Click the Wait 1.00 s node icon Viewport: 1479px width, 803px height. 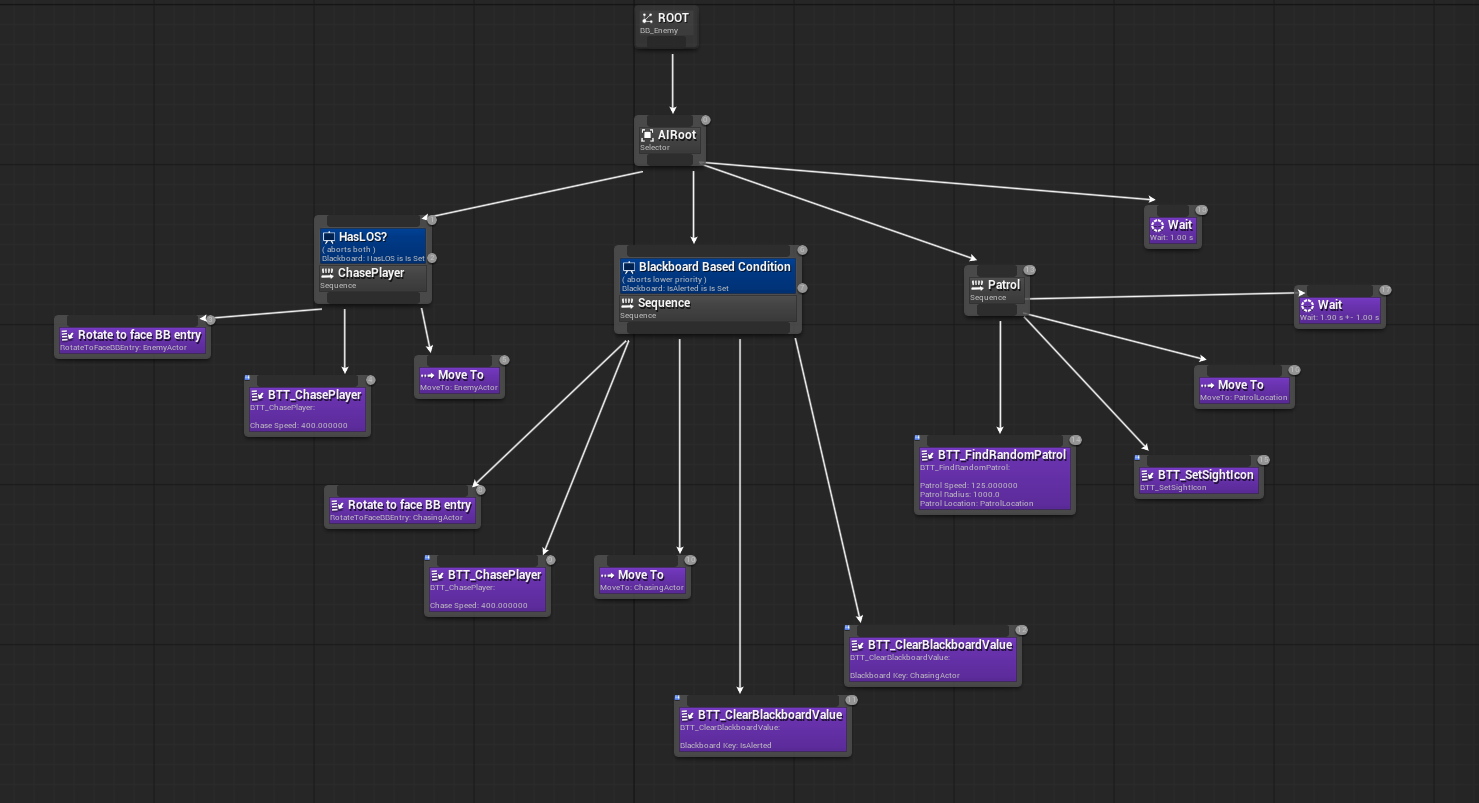point(1157,226)
